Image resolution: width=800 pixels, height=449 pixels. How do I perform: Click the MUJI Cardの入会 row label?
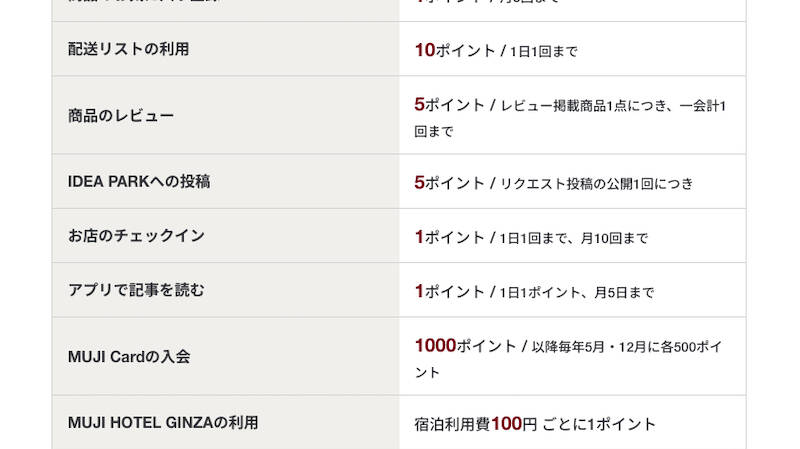coord(129,356)
